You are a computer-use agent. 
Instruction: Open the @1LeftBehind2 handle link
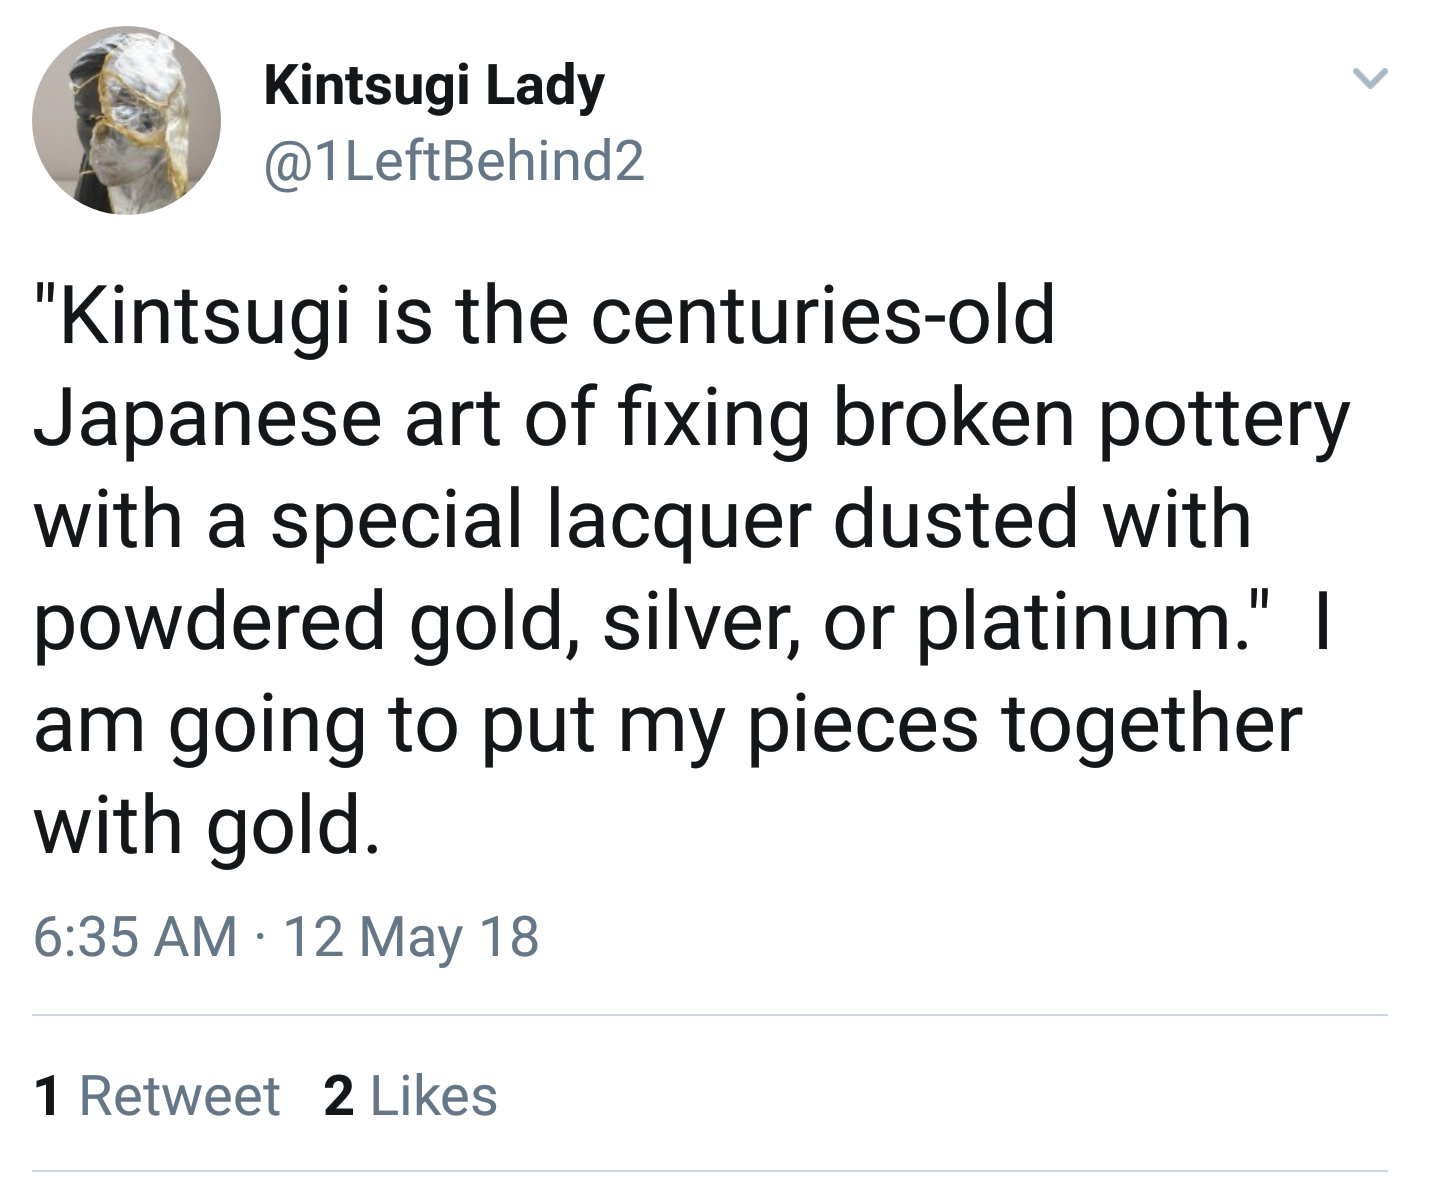tap(454, 161)
